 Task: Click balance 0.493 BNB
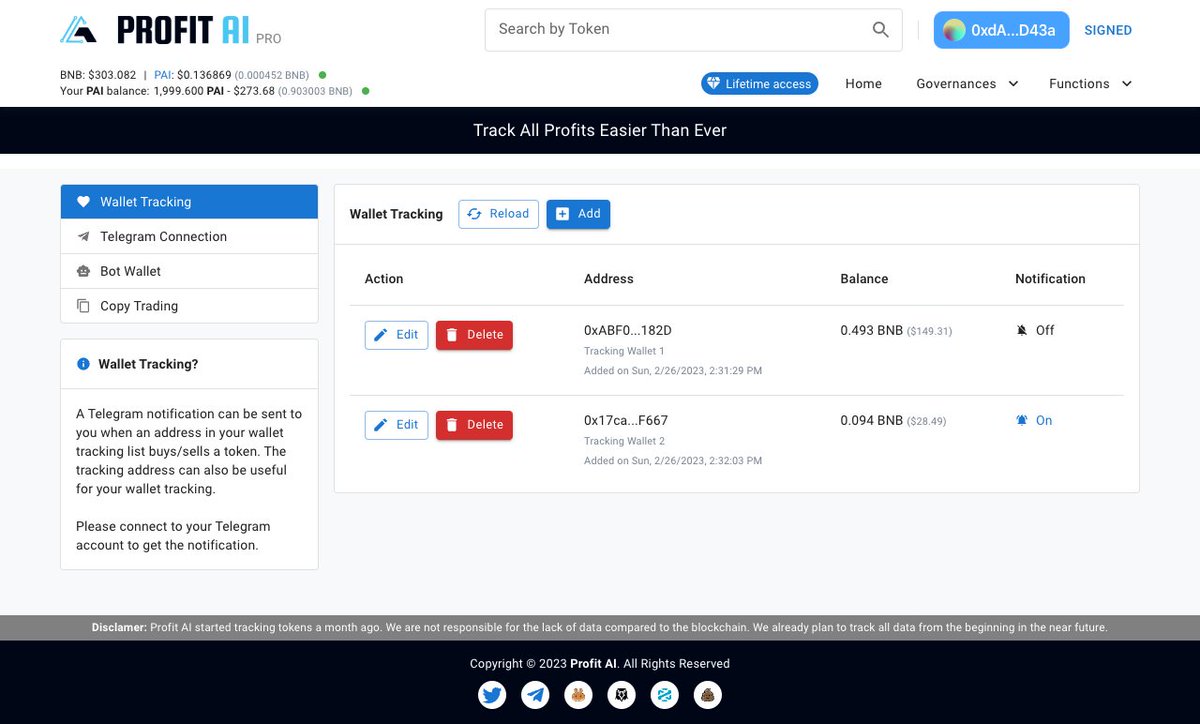[872, 330]
